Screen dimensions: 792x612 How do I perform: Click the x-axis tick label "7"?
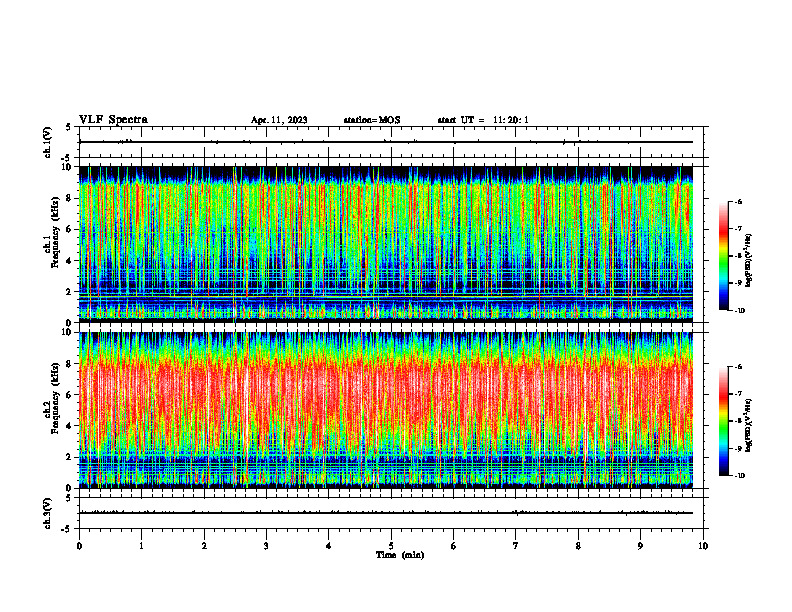tap(516, 546)
